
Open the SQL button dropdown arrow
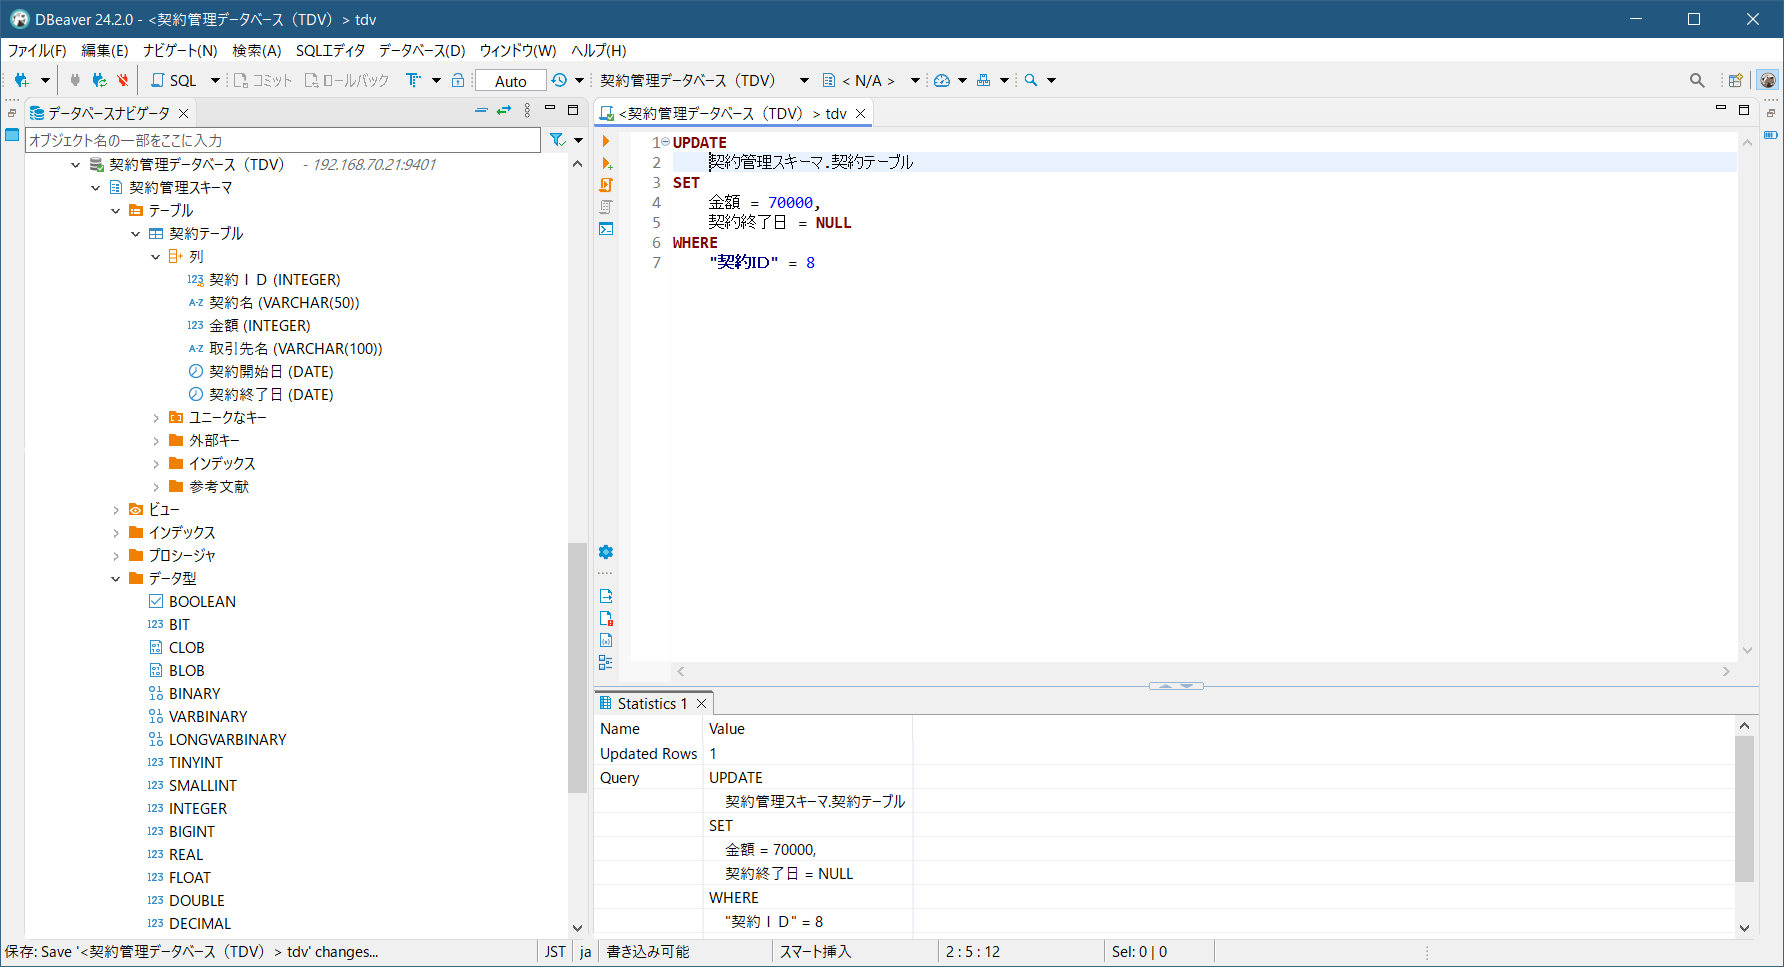(215, 80)
